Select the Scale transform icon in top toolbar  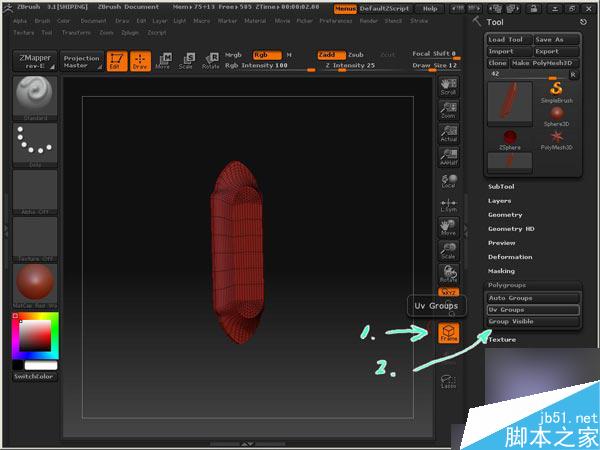186,61
